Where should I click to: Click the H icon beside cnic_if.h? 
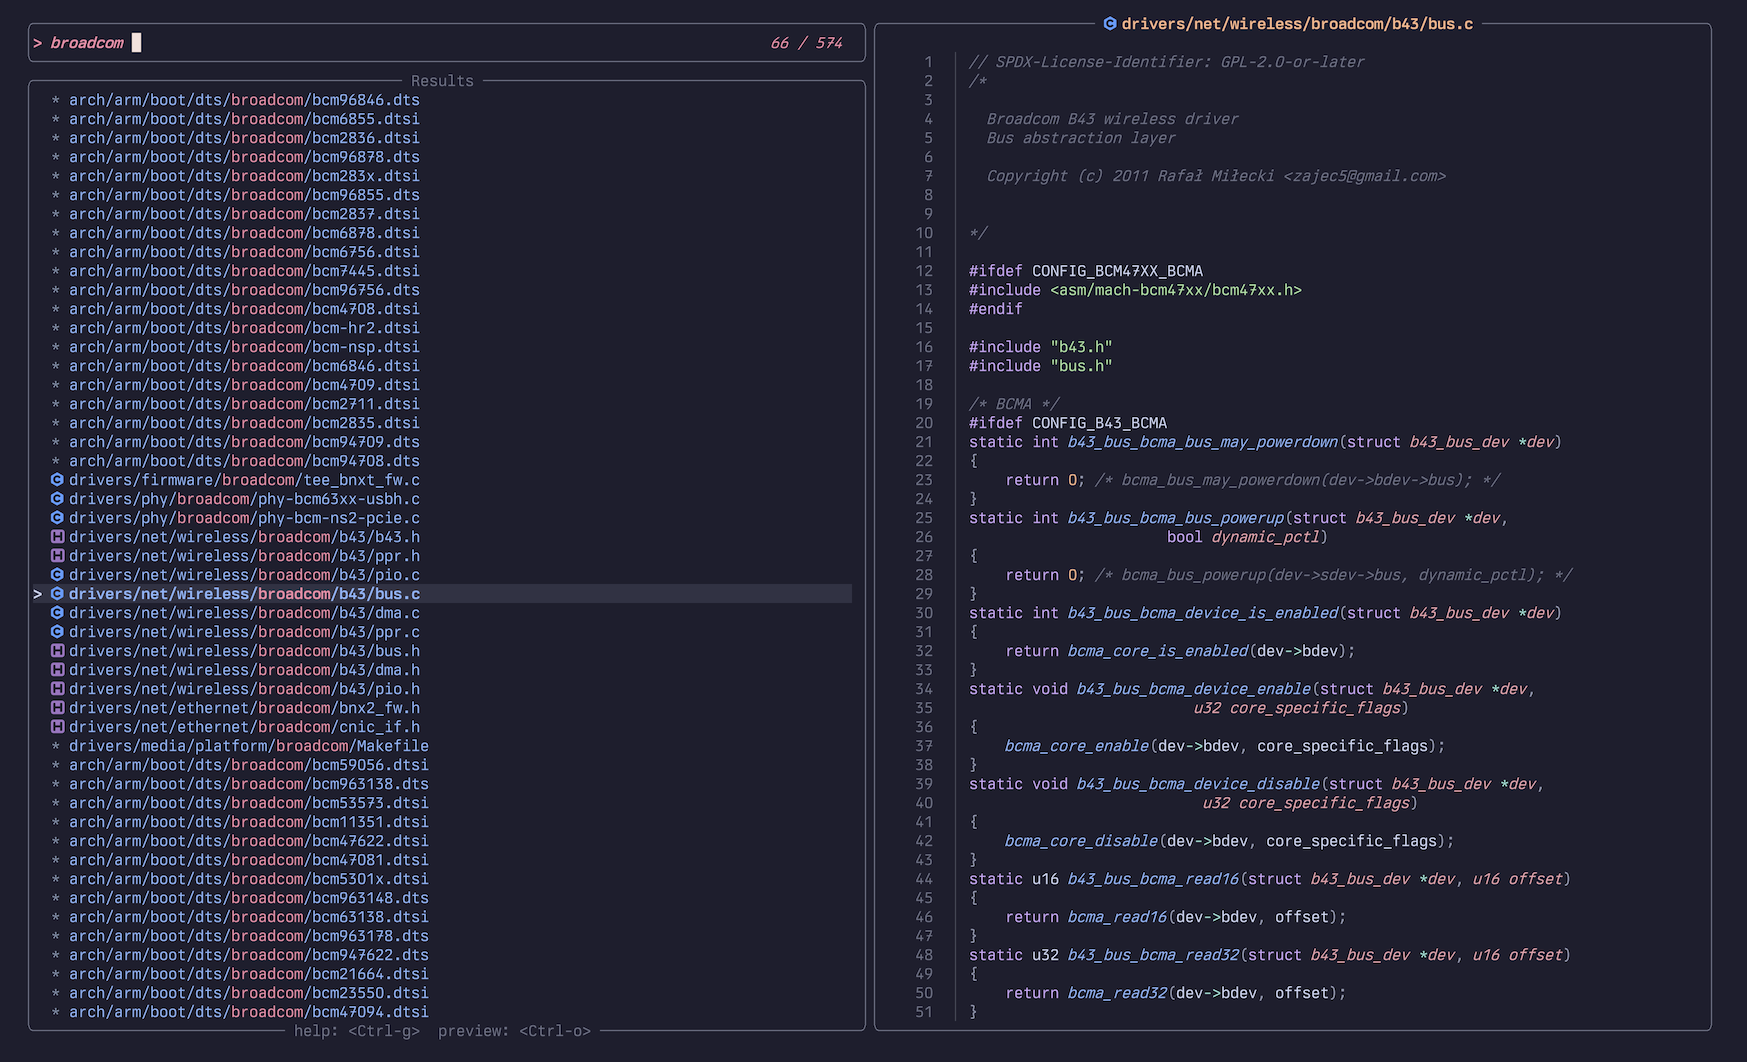pyautogui.click(x=57, y=727)
